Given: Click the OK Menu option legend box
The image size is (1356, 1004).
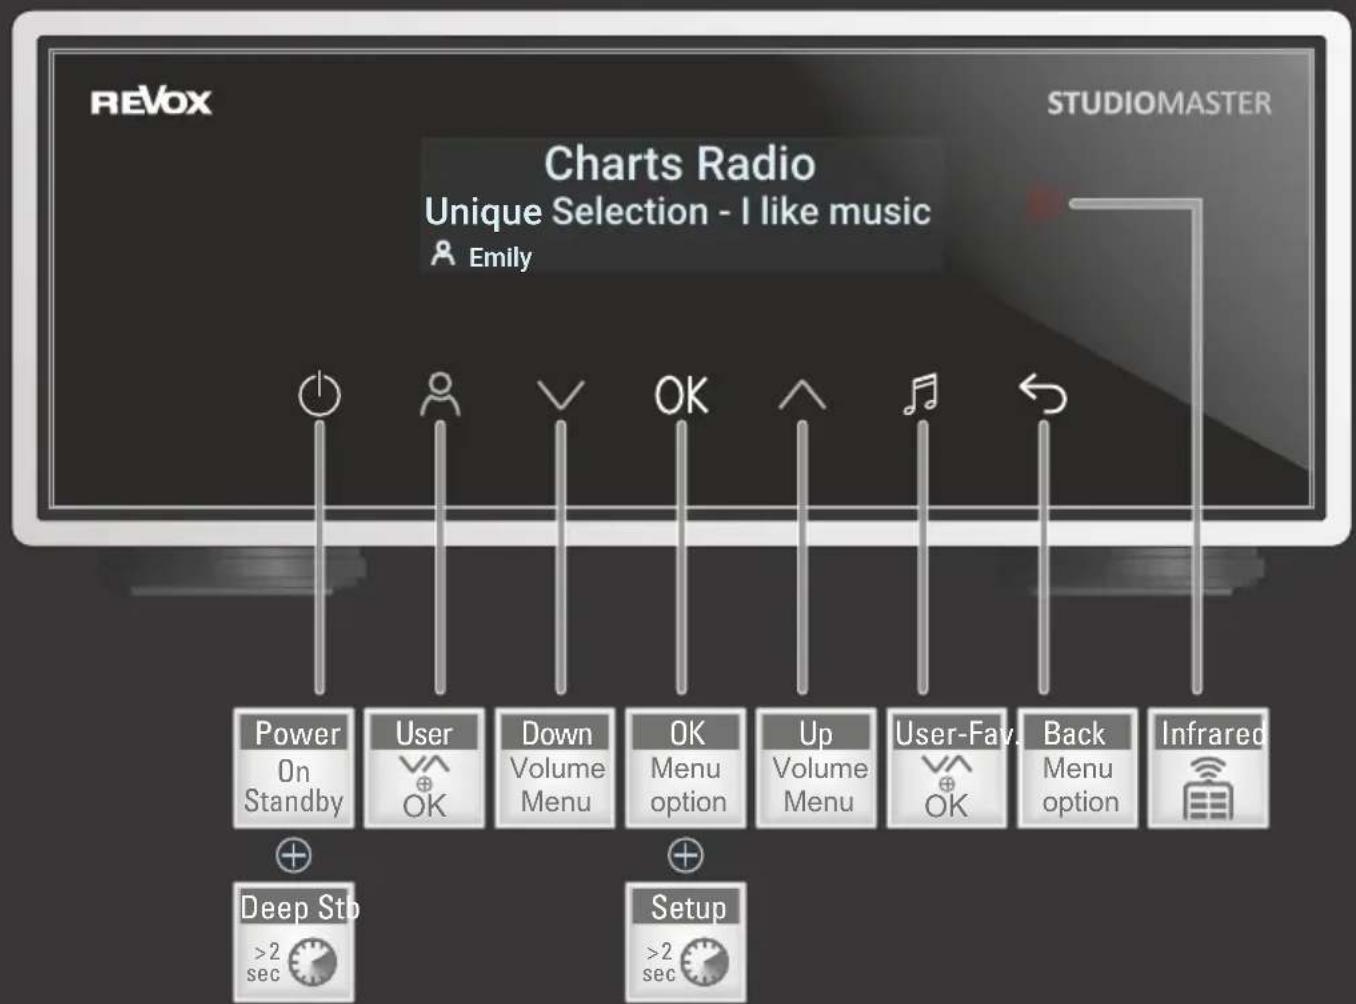Looking at the screenshot, I should tap(686, 768).
